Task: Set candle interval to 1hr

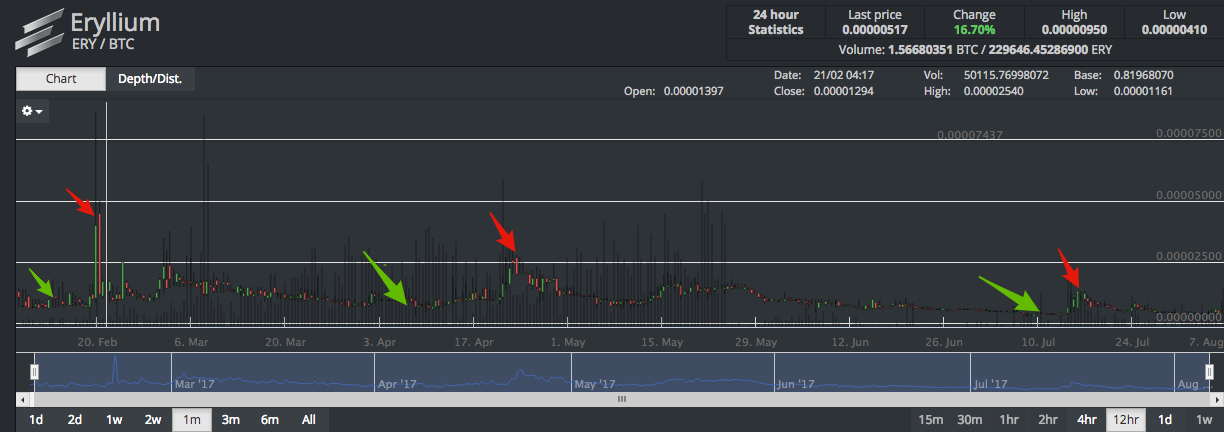Action: (x=1009, y=420)
